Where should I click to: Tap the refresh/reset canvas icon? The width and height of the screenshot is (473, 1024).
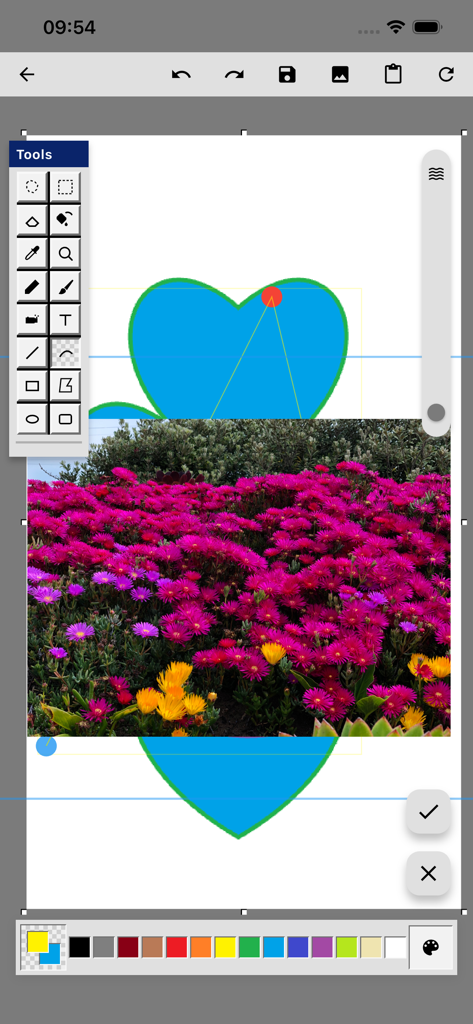click(x=446, y=74)
